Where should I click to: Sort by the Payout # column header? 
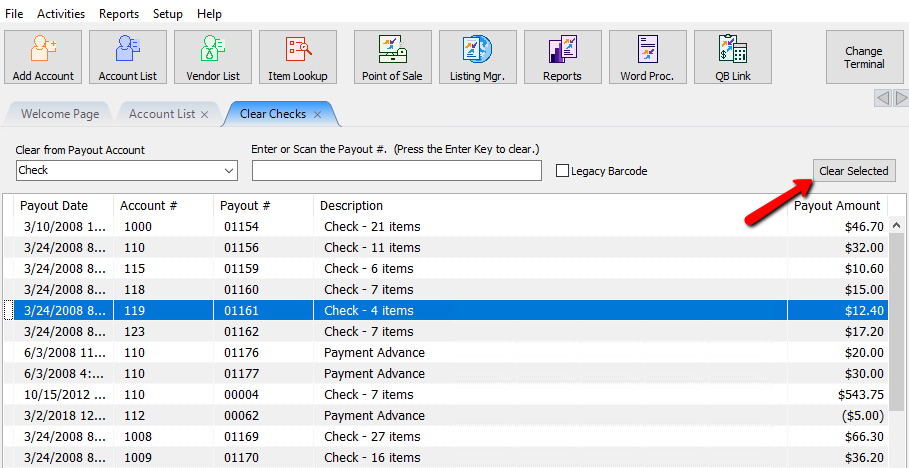tap(264, 205)
